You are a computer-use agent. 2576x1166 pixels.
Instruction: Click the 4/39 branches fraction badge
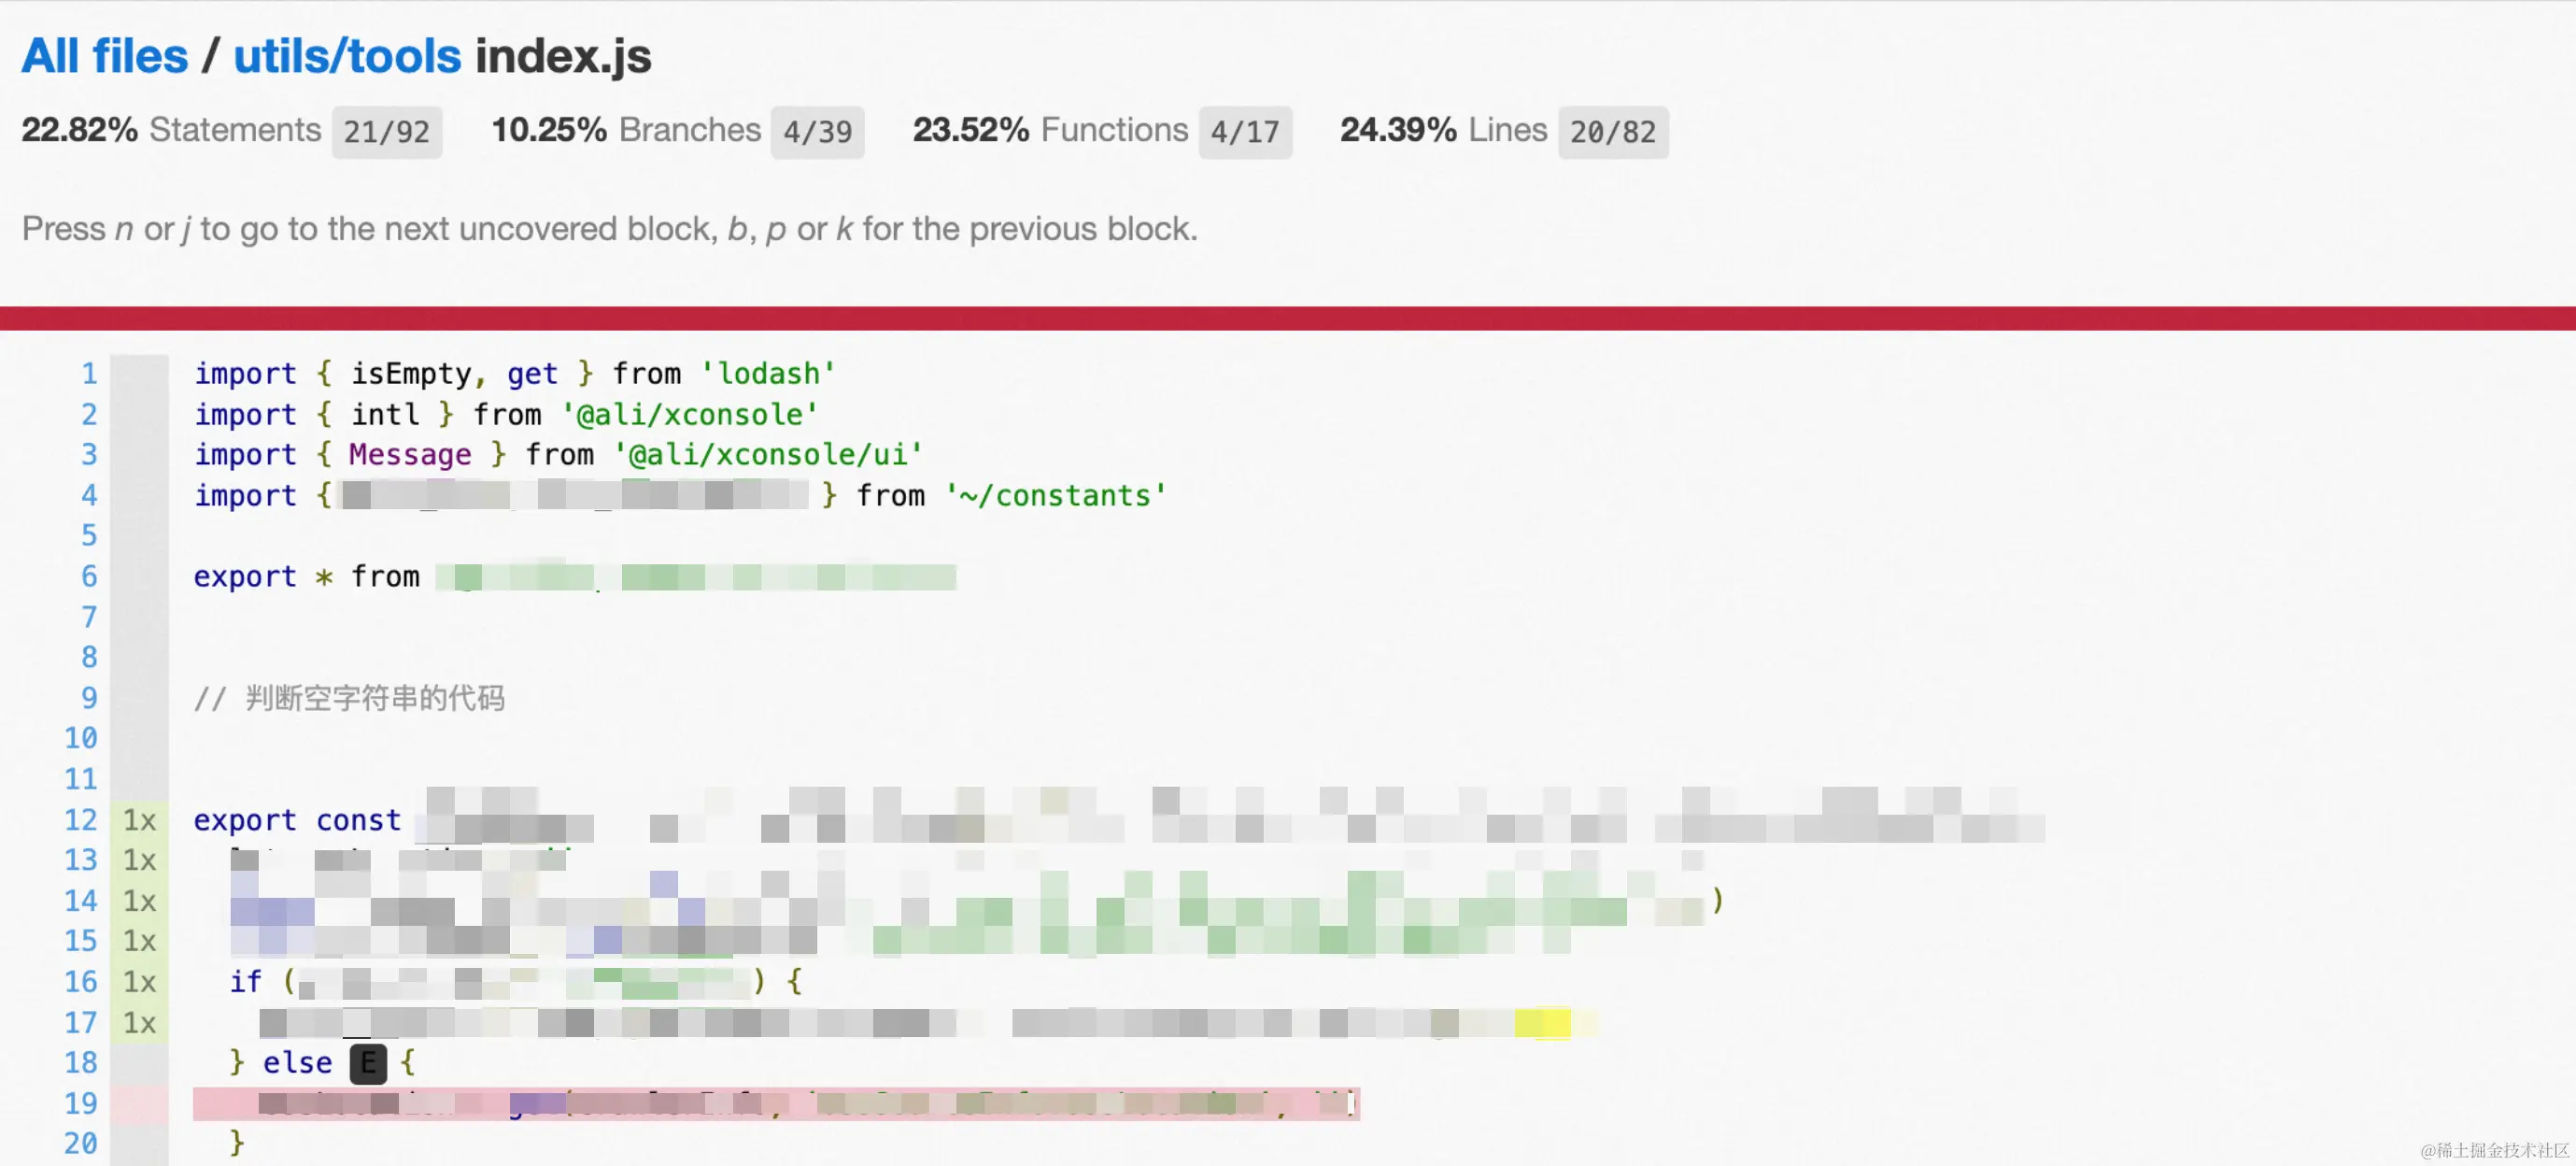816,132
